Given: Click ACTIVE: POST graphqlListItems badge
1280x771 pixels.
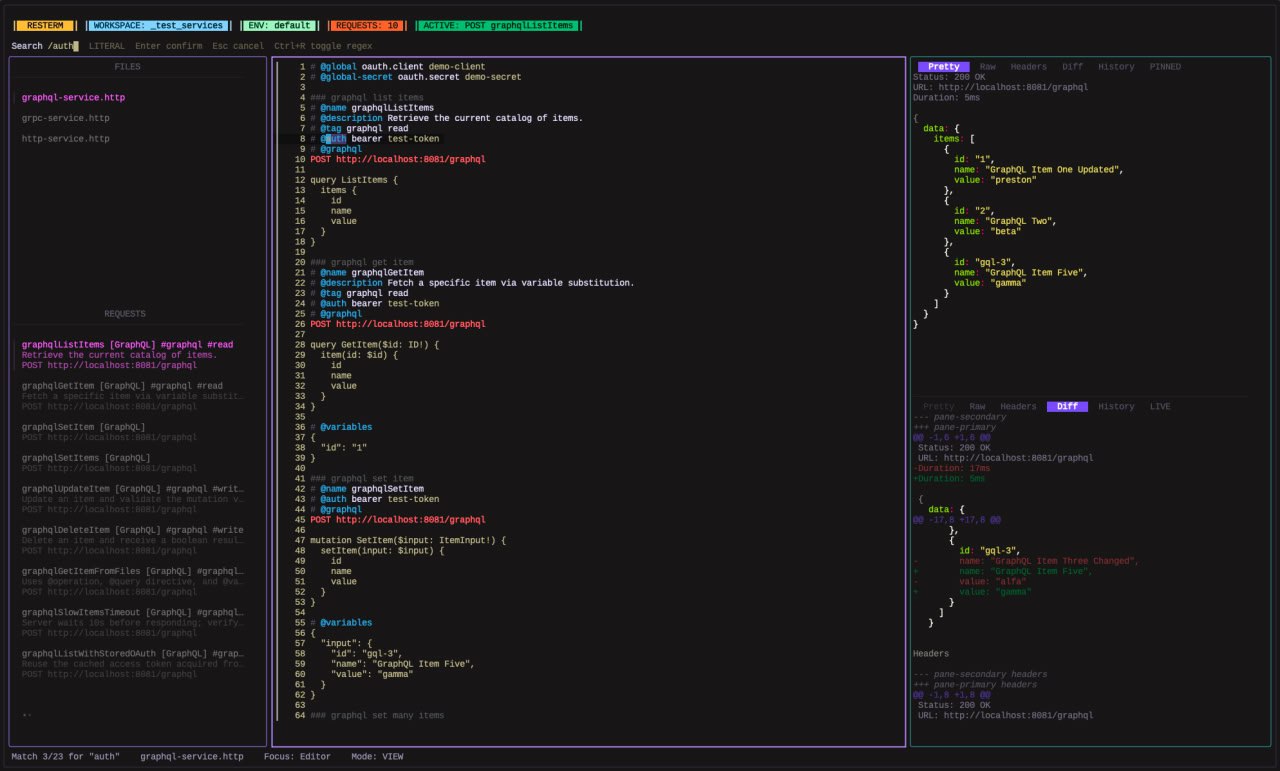Looking at the screenshot, I should tap(498, 25).
